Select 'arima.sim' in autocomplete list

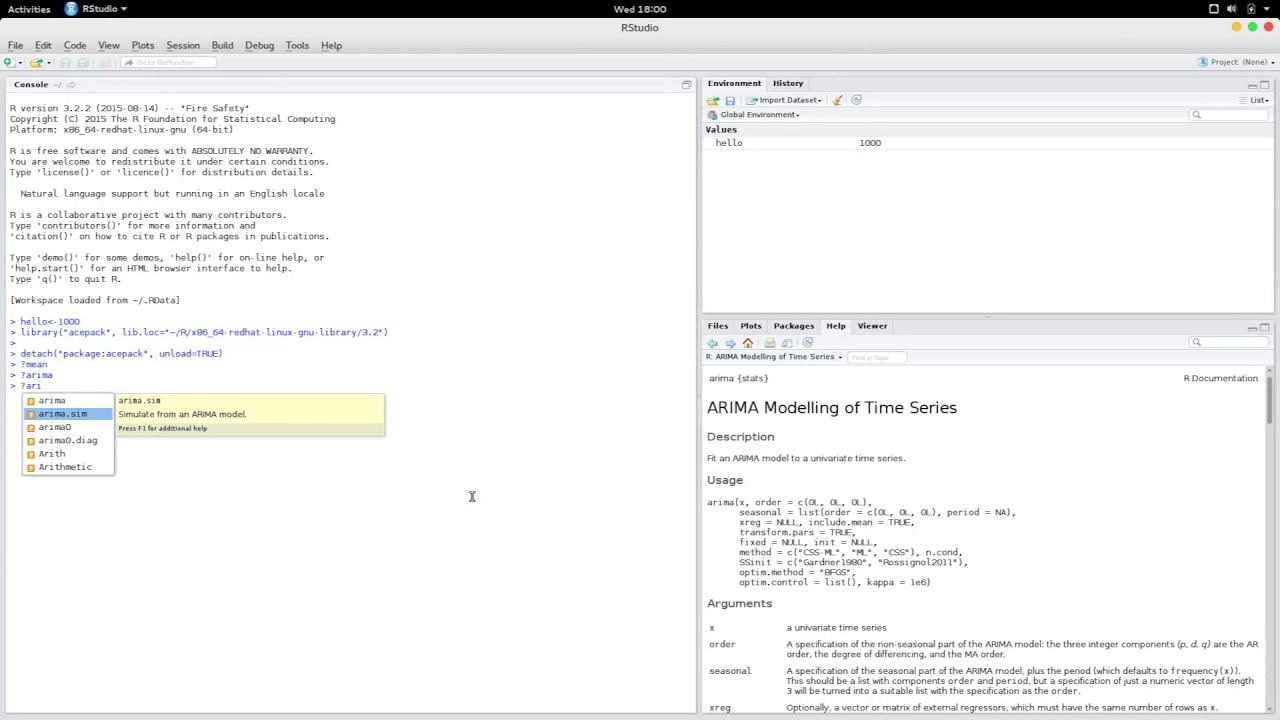(68, 414)
